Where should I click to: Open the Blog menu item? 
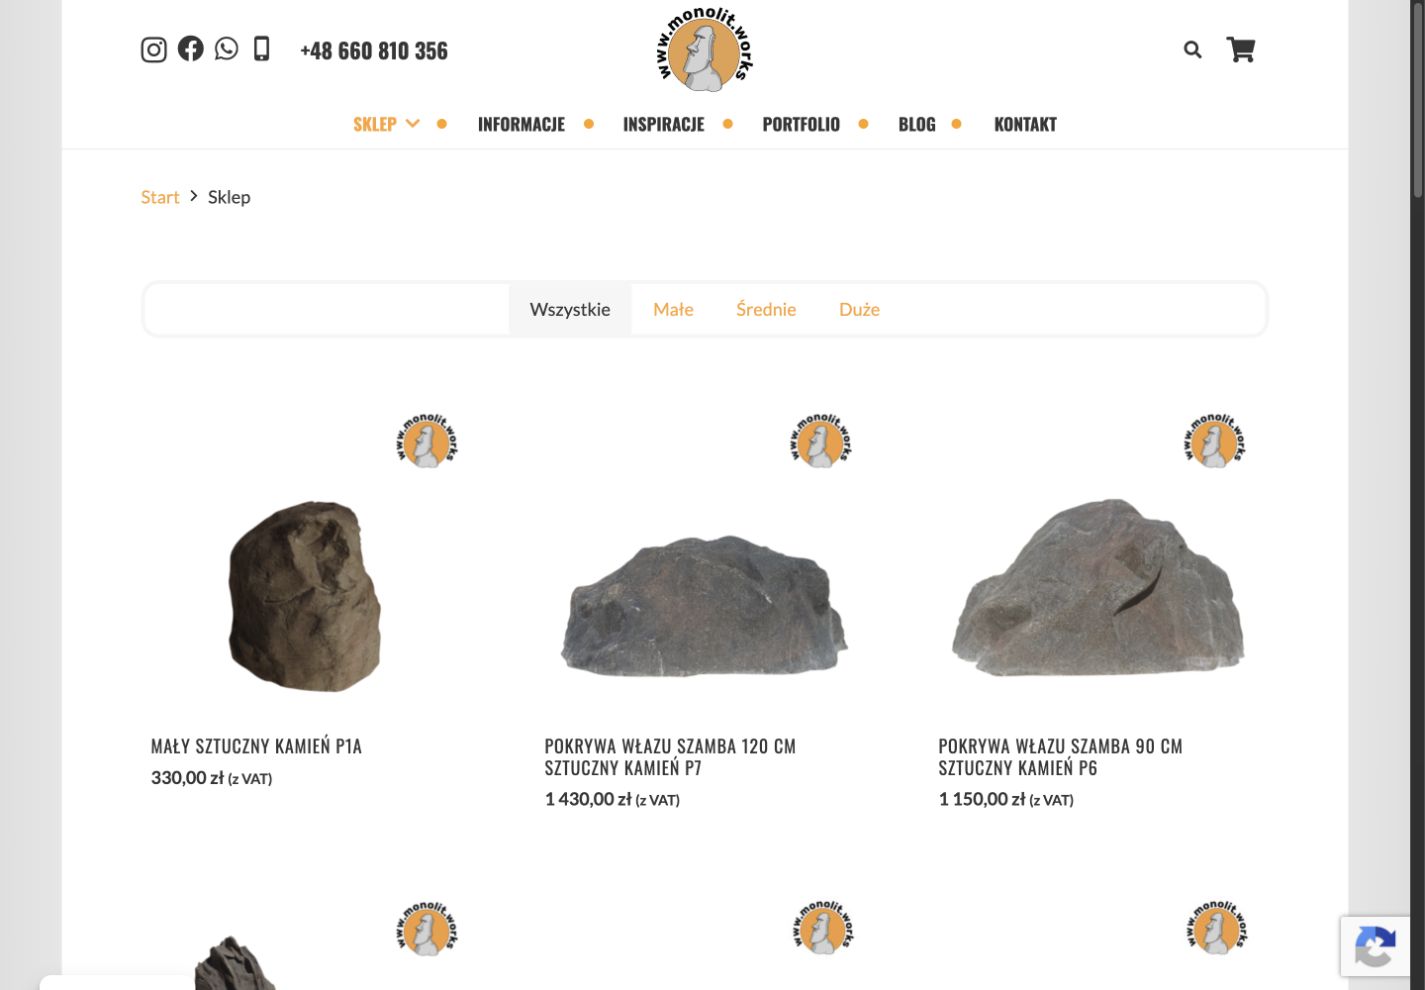(917, 124)
